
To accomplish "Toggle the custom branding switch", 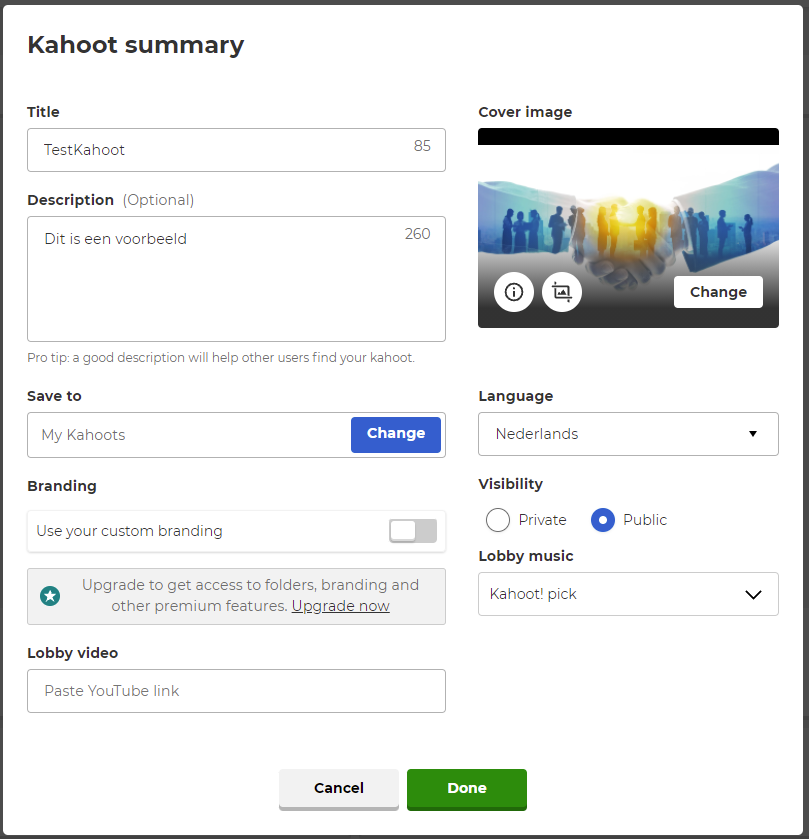I will coord(413,531).
